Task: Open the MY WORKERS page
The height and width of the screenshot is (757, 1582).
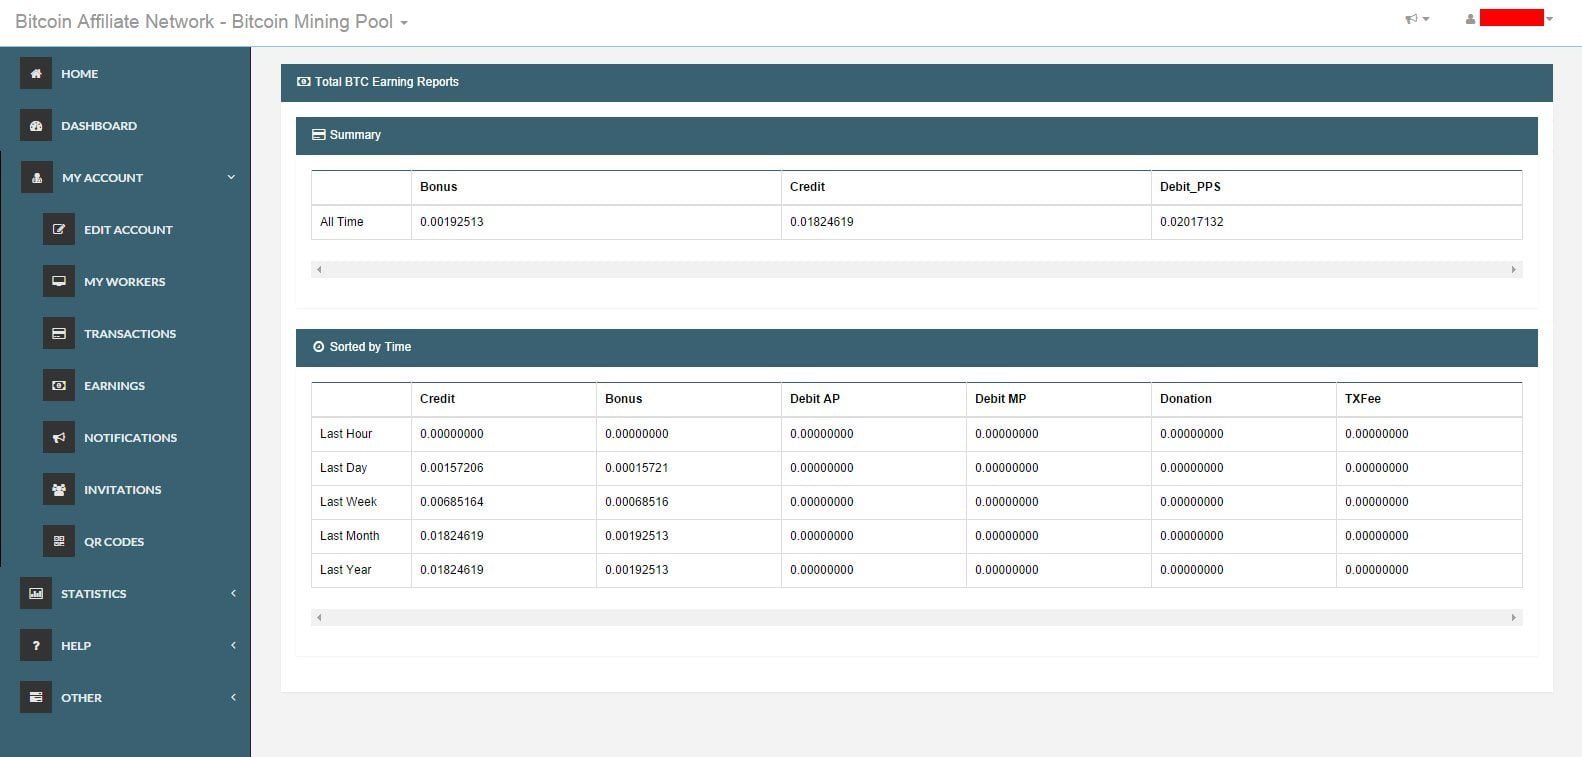Action: click(125, 282)
